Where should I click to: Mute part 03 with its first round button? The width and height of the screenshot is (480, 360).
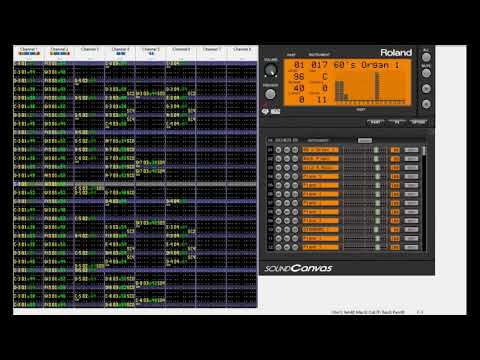click(x=278, y=168)
